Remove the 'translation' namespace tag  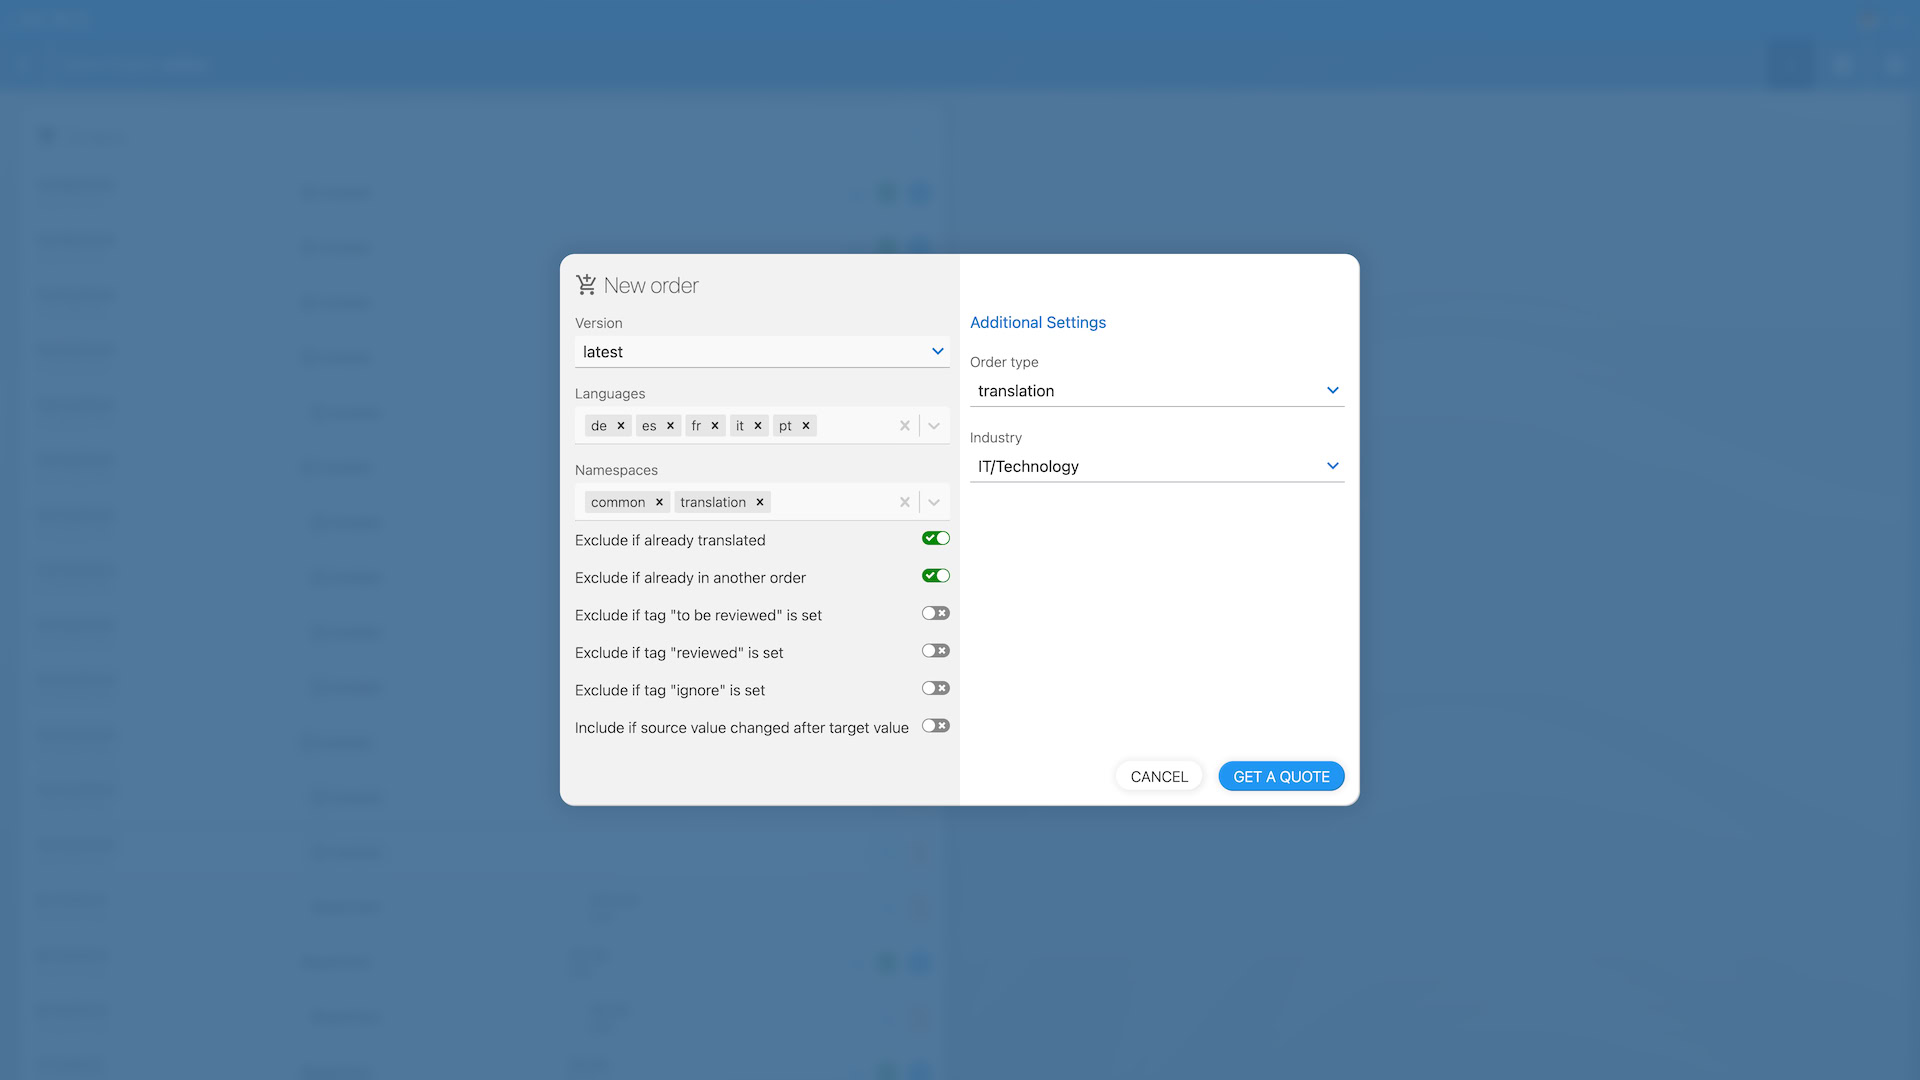tap(760, 502)
